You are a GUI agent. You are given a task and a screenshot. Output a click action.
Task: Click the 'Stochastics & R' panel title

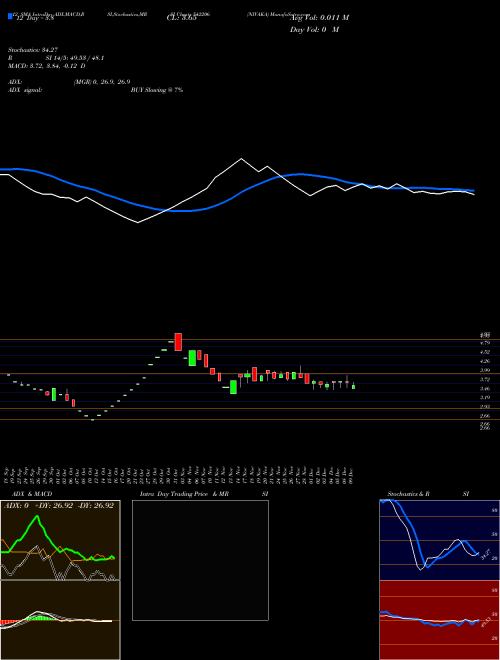[409, 494]
